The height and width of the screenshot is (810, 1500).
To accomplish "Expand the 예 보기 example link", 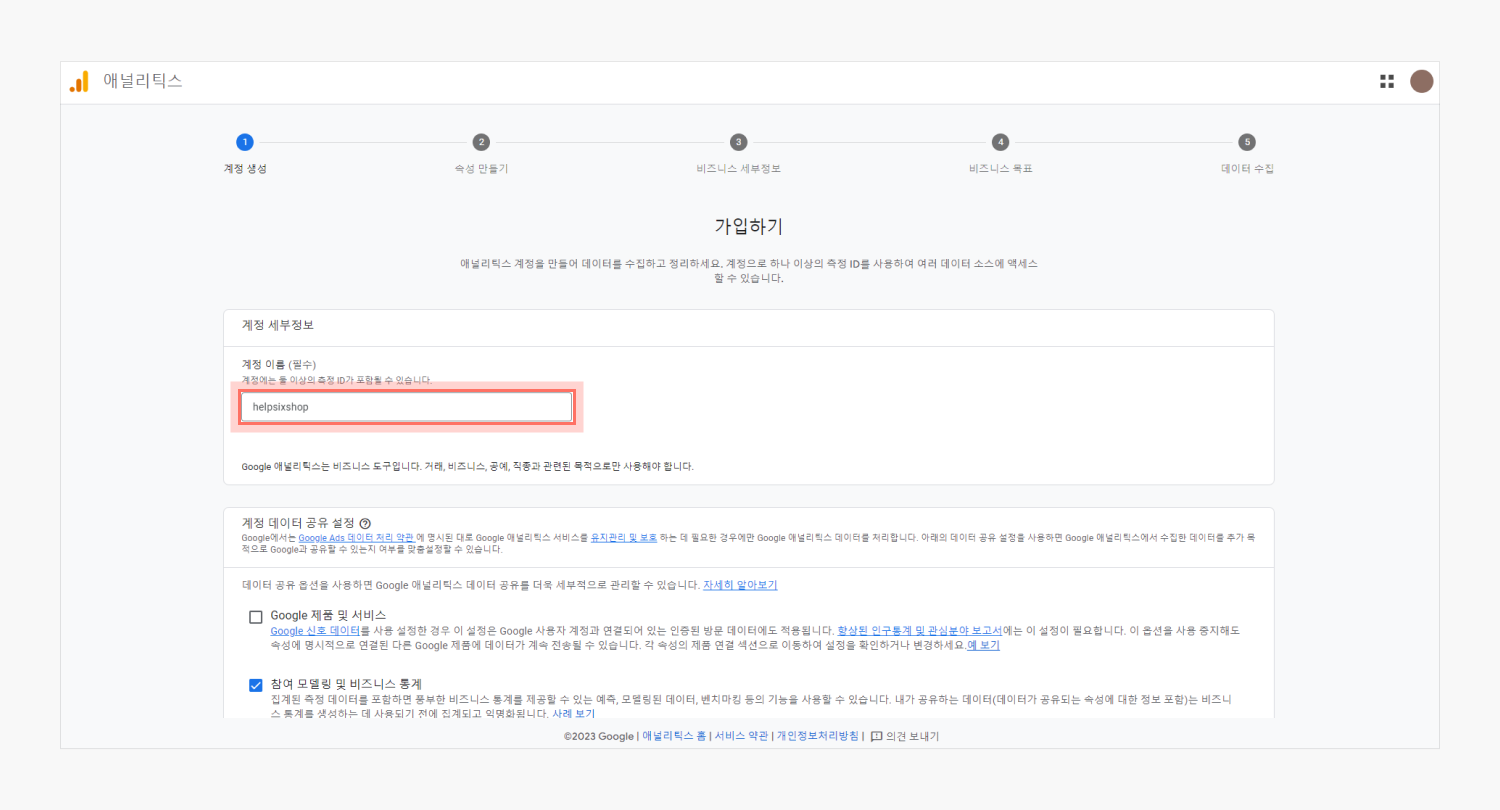I will (x=983, y=645).
